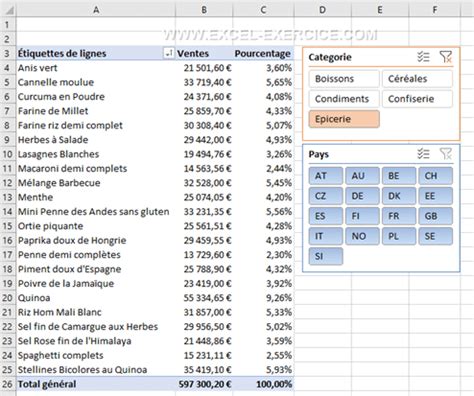Select the Herbes à Salade cell

[x=96, y=140]
